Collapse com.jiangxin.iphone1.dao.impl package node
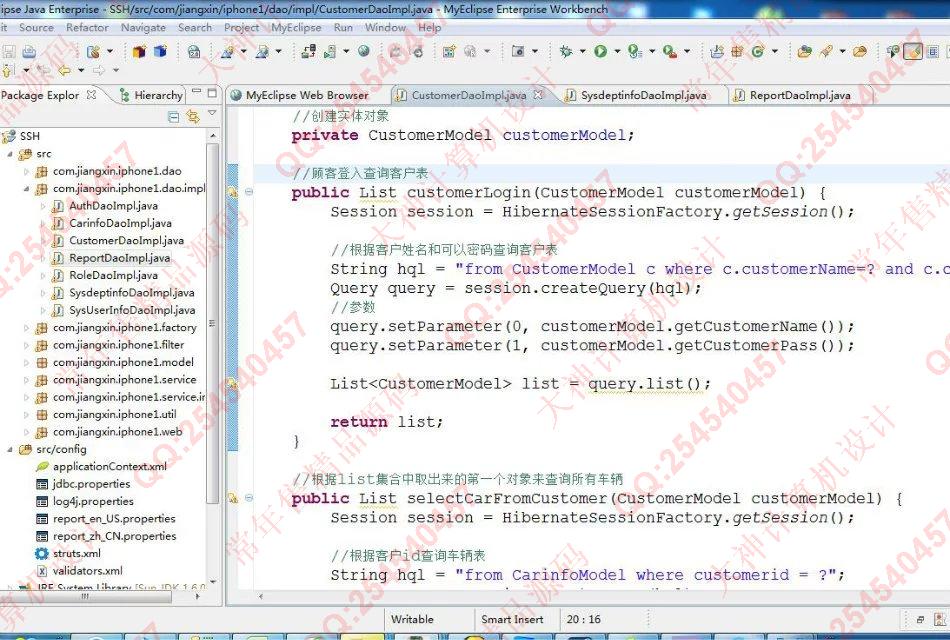Image resolution: width=950 pixels, height=640 pixels. (26, 188)
